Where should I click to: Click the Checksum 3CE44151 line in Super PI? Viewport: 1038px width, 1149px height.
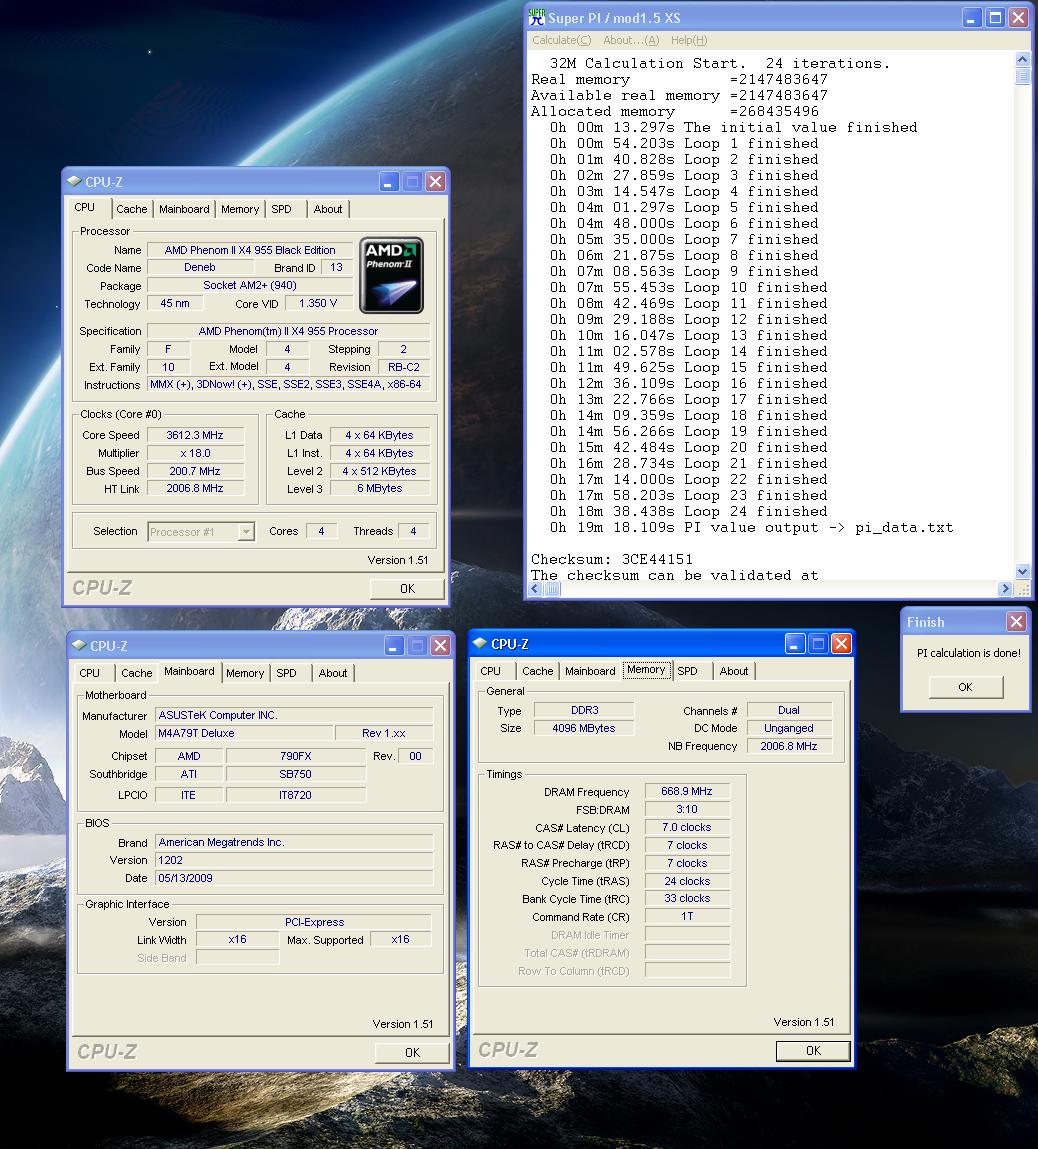click(x=612, y=559)
